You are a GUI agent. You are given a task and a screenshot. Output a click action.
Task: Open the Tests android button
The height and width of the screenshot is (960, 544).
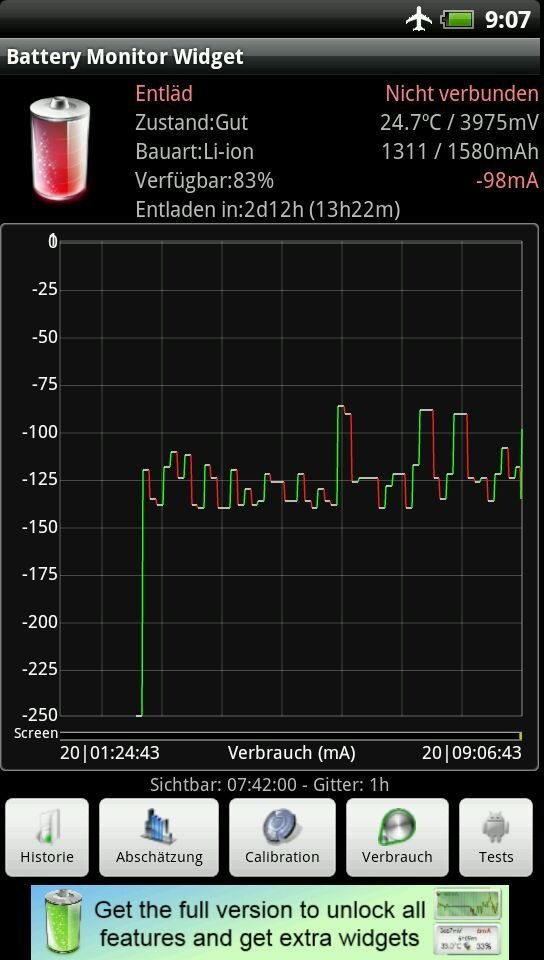(x=496, y=837)
